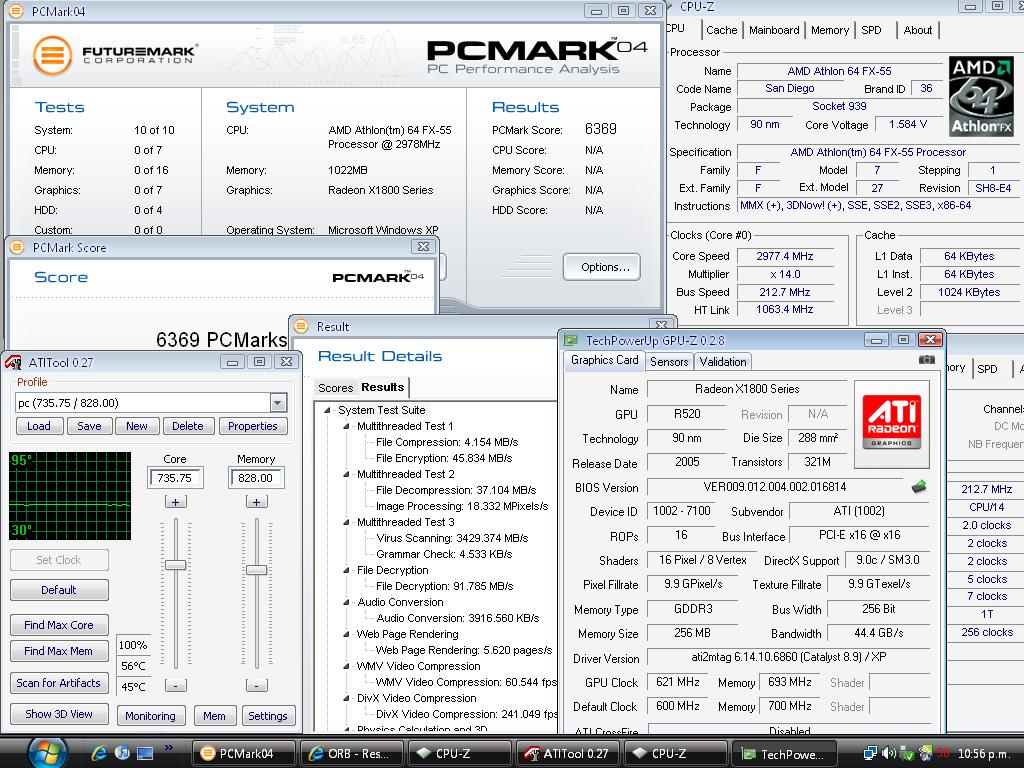Click Find Max Mem button
The height and width of the screenshot is (768, 1024).
tap(59, 651)
